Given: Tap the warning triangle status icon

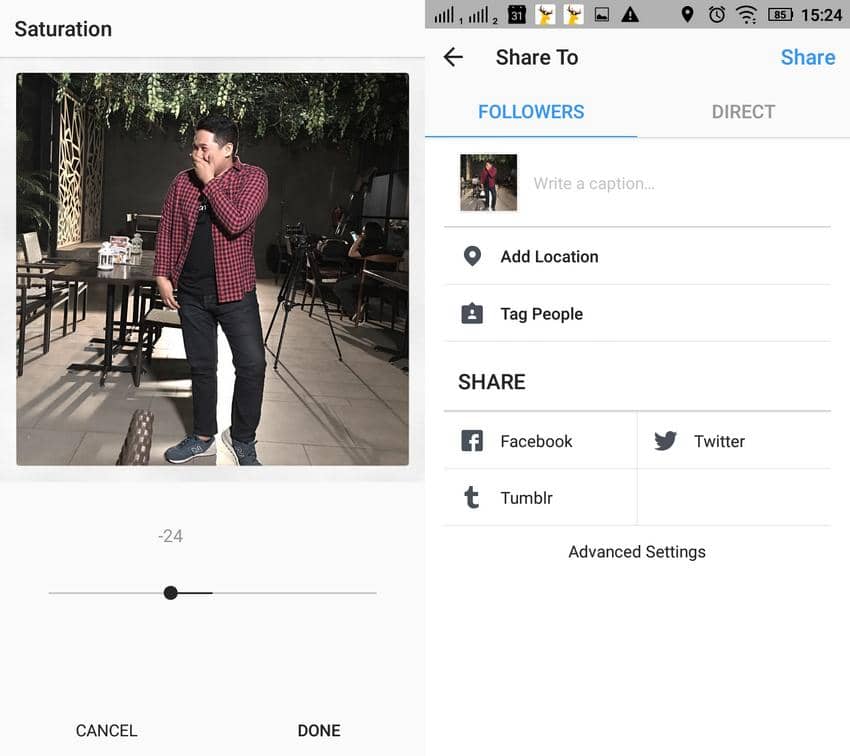Looking at the screenshot, I should click(x=630, y=14).
